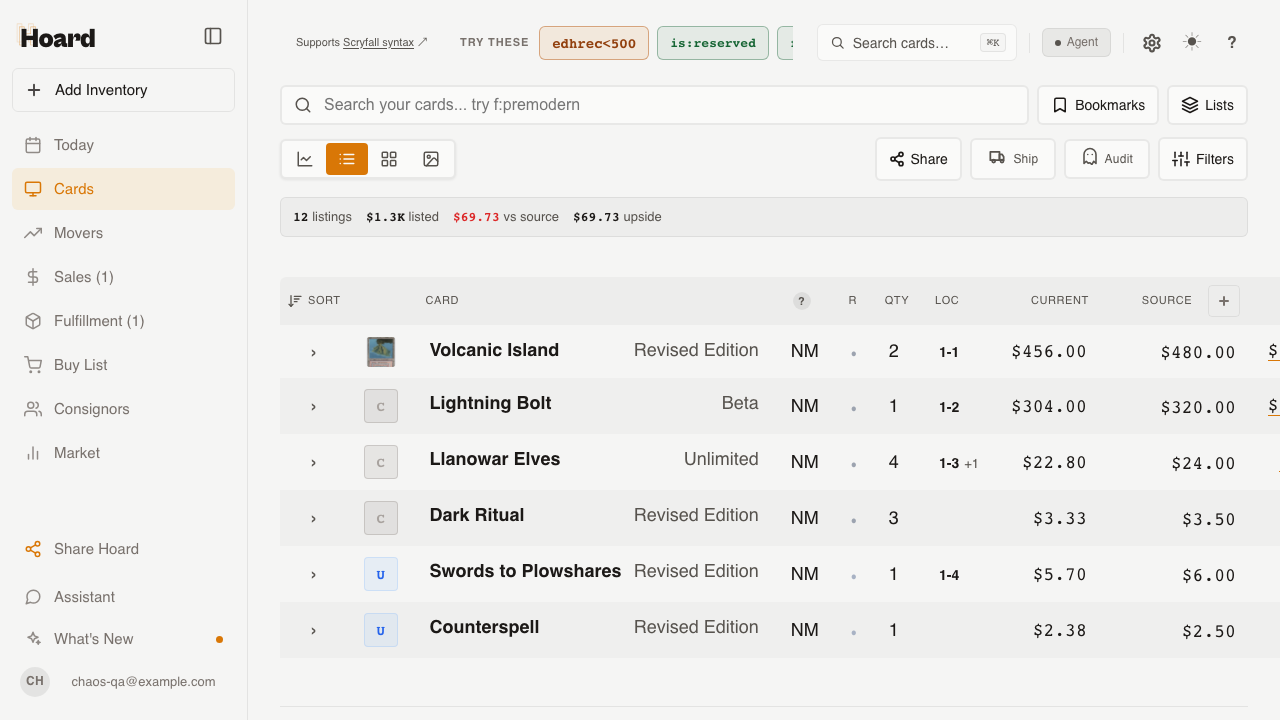Toggle the Agent mode pill
1280x720 pixels.
pyautogui.click(x=1076, y=42)
